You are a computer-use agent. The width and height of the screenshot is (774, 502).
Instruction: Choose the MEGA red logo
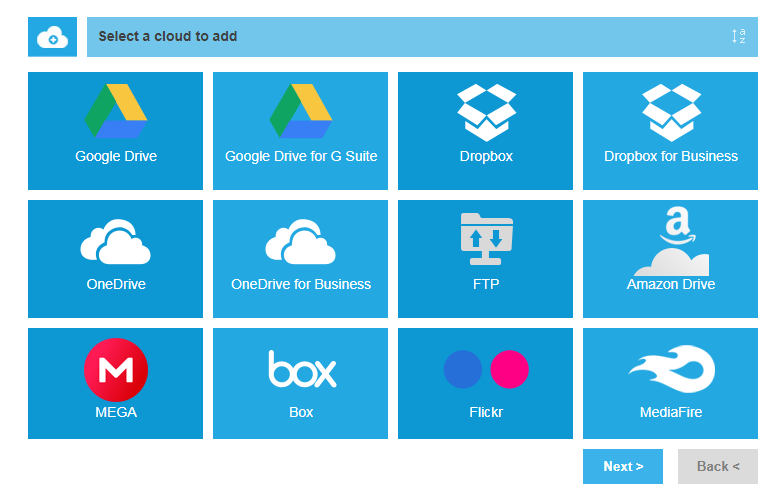pos(116,369)
